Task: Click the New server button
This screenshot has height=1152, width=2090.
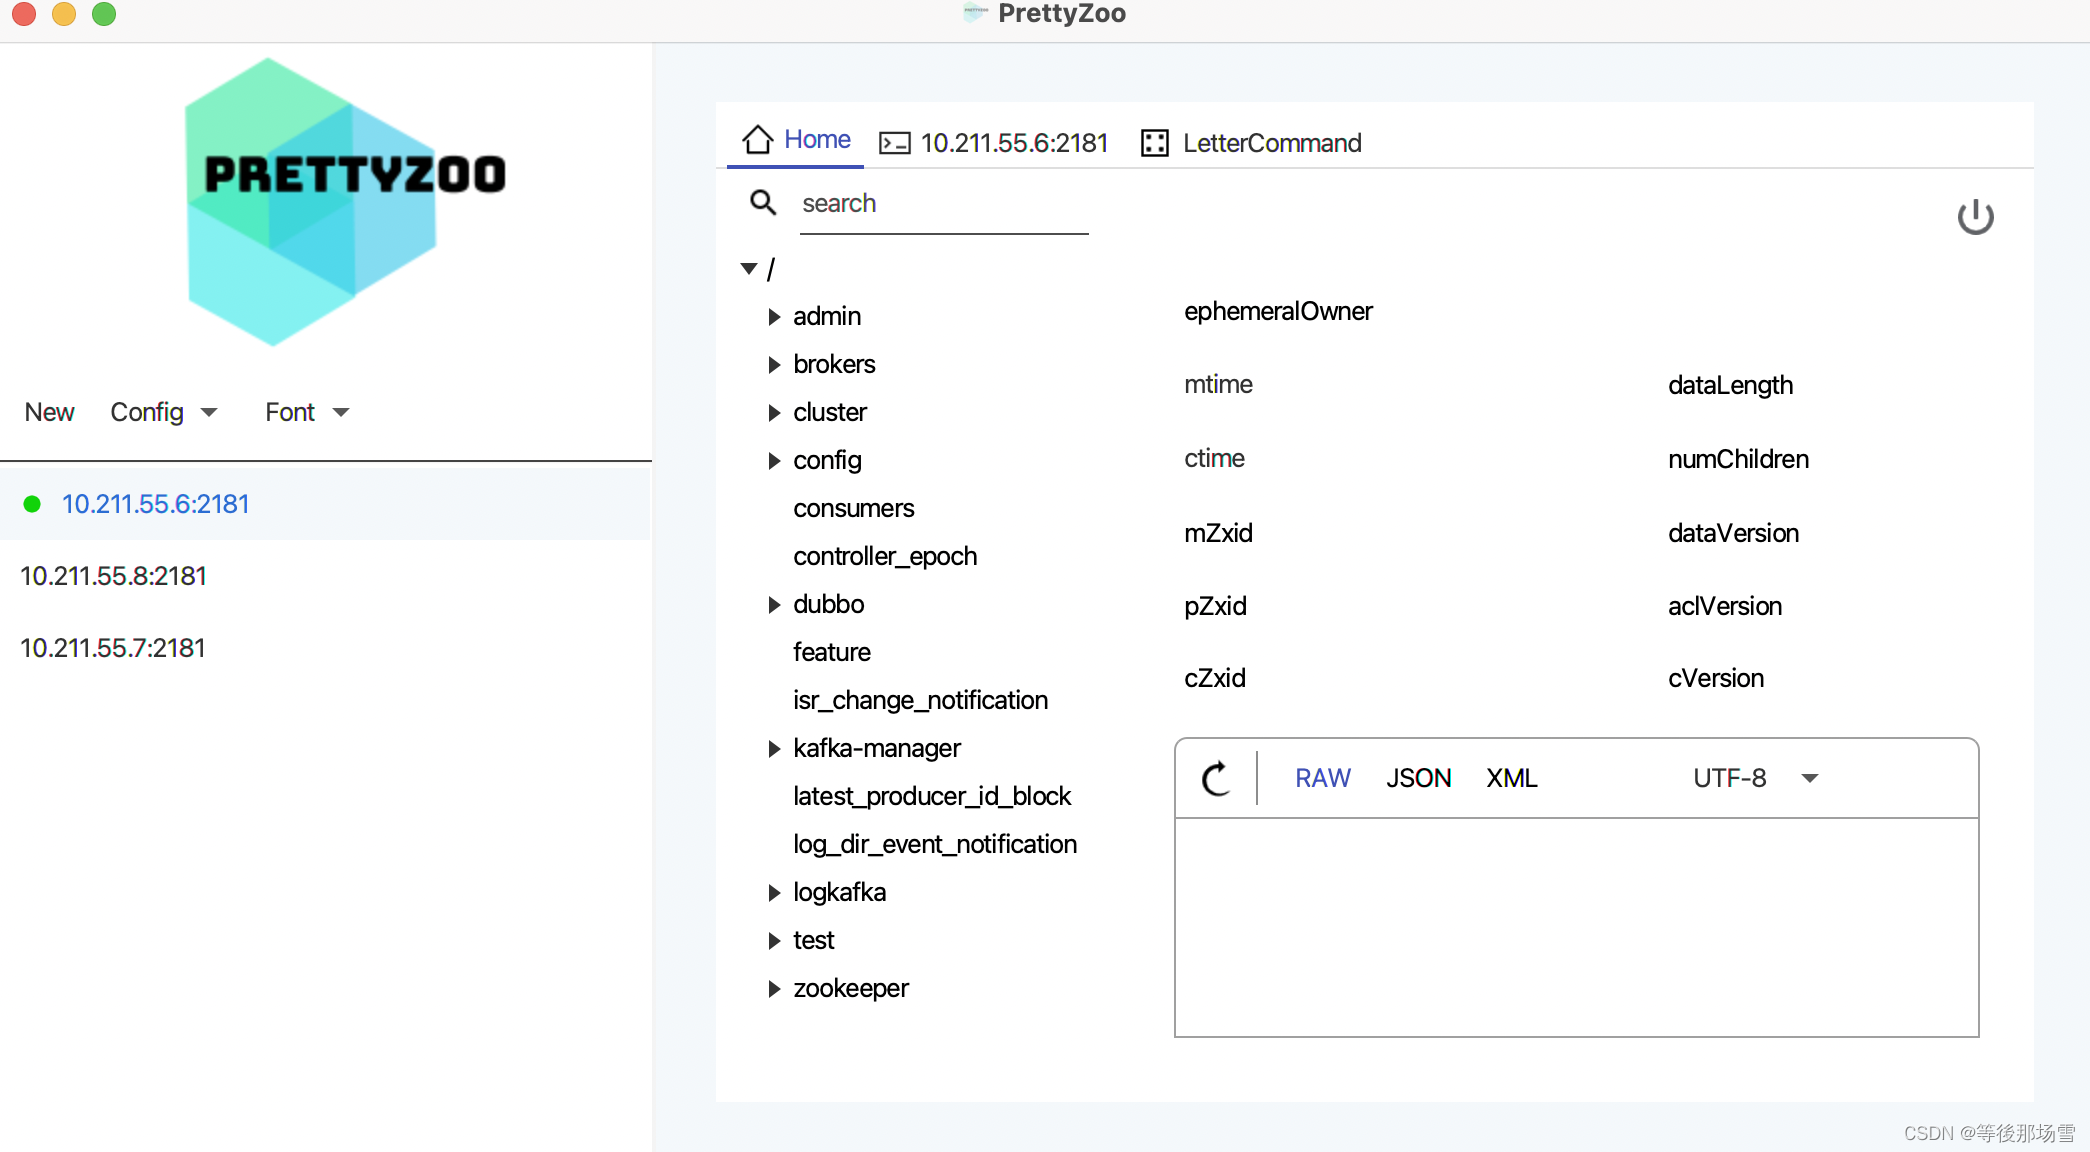Action: click(x=49, y=412)
